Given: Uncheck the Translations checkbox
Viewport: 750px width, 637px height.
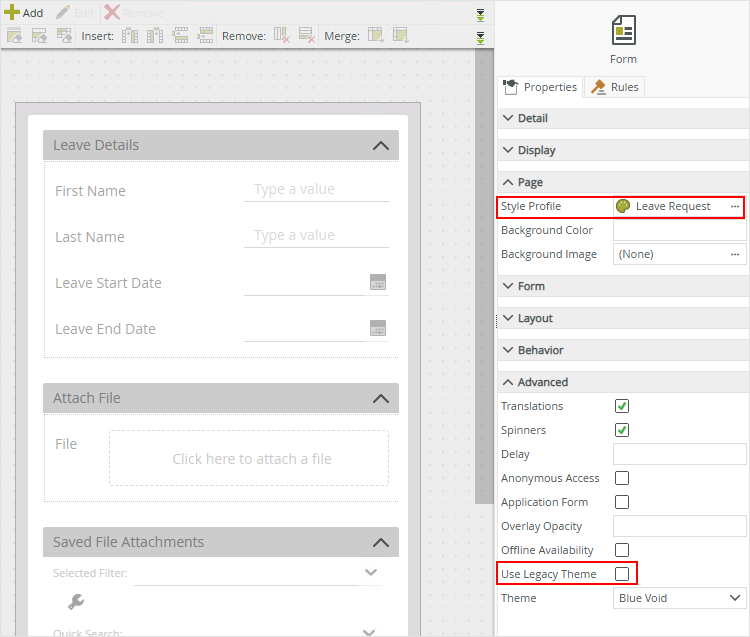Looking at the screenshot, I should tap(622, 406).
